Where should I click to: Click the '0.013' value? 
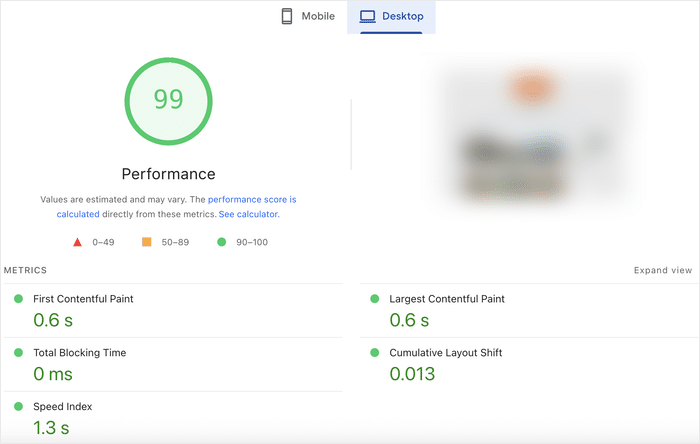tap(412, 374)
